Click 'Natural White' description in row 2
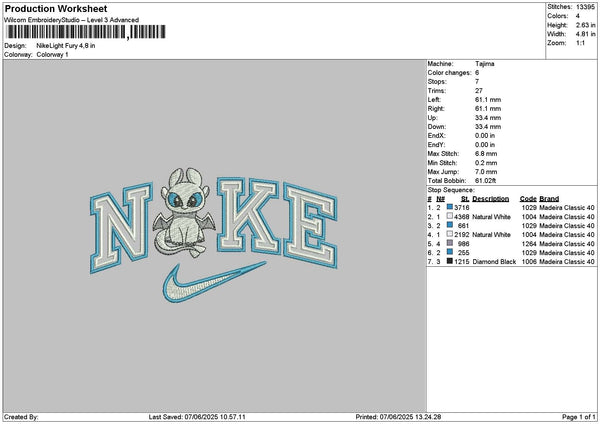 (x=491, y=217)
